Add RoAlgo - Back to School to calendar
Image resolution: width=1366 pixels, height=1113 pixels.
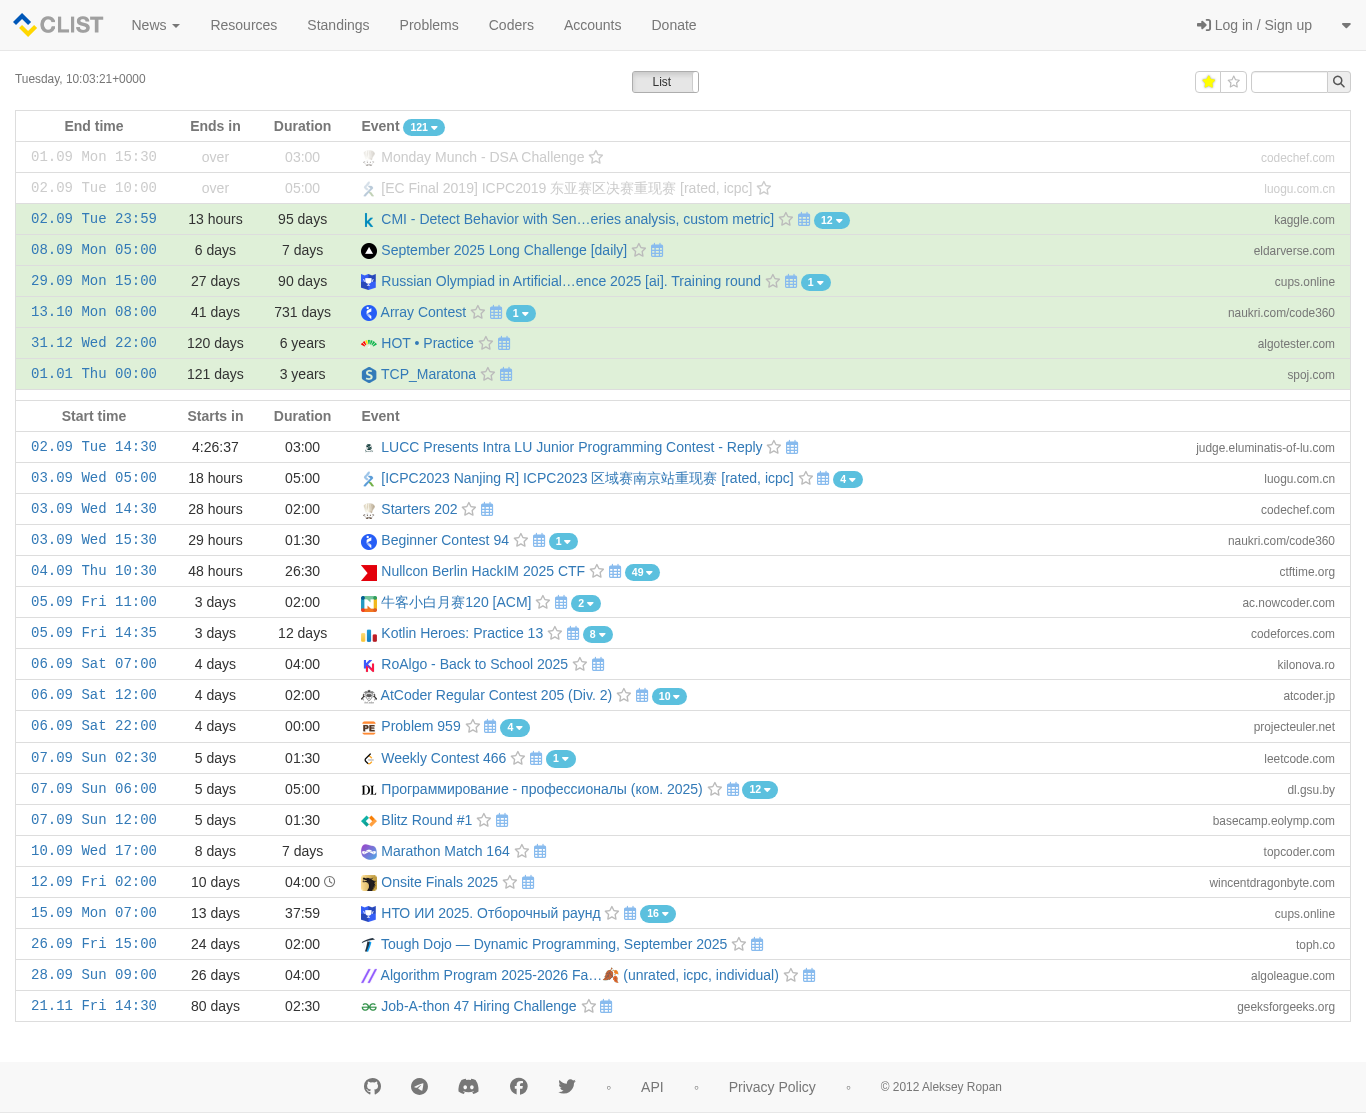[598, 665]
